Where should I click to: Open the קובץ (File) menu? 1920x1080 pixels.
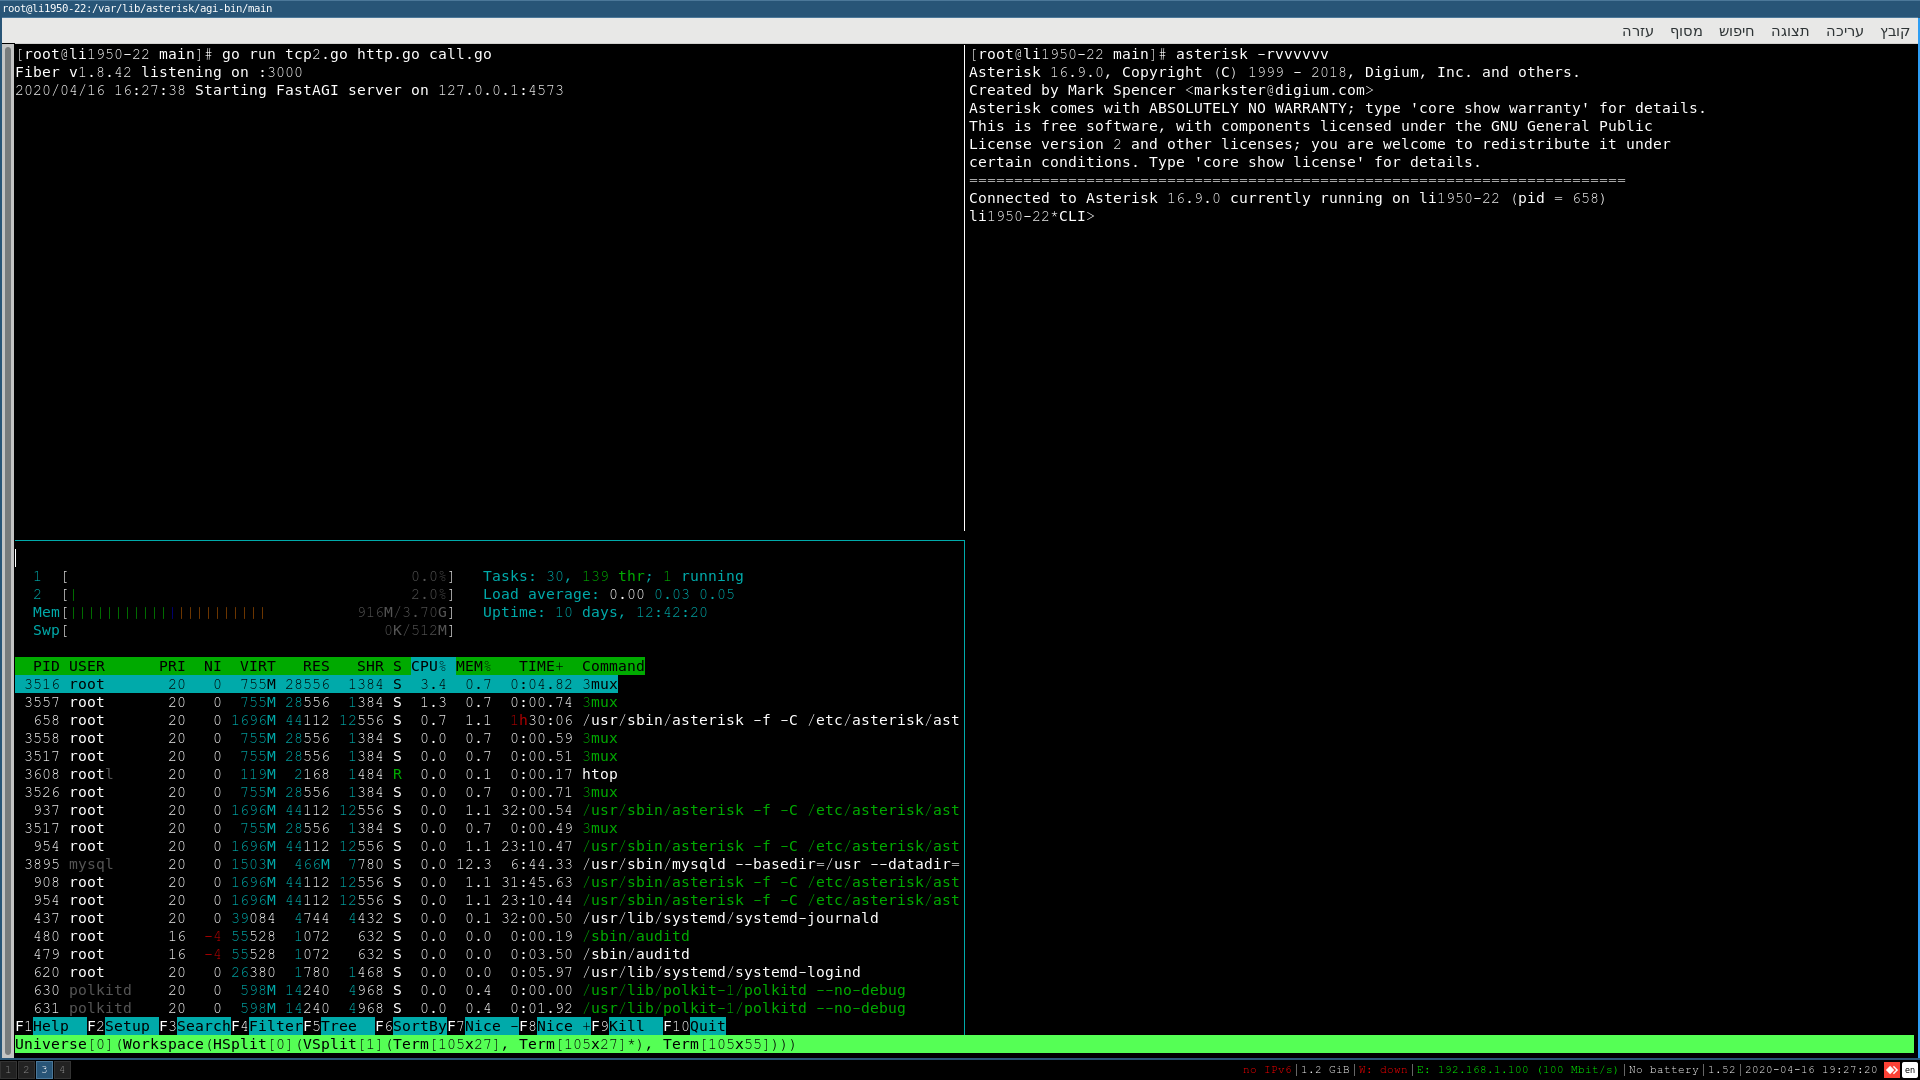(x=1894, y=31)
